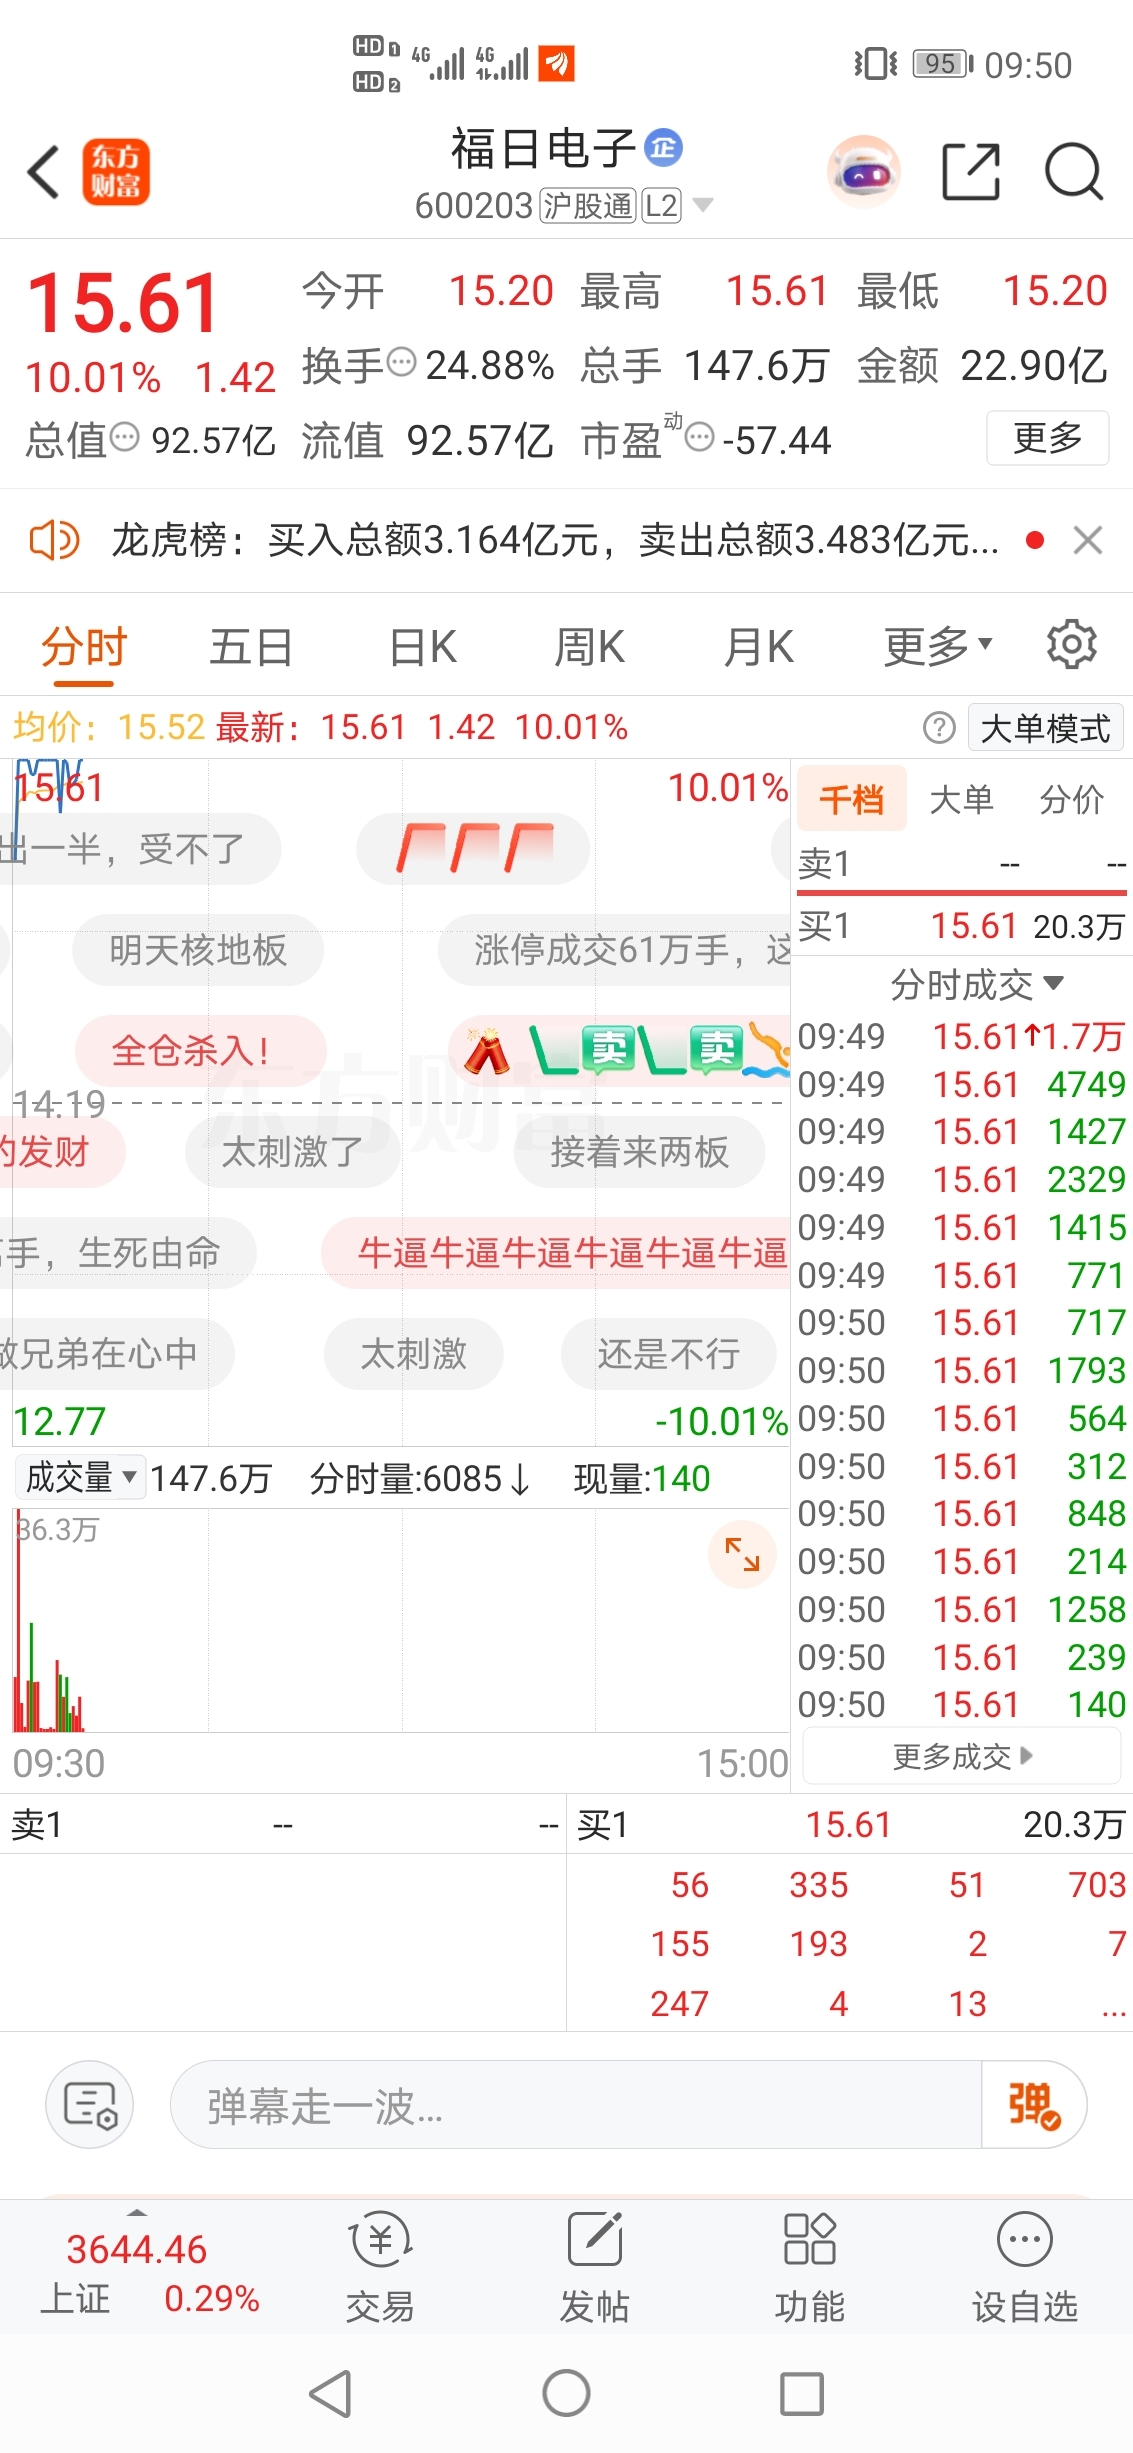Open danmaku settings list icon
1133x2453 pixels.
[90, 2105]
